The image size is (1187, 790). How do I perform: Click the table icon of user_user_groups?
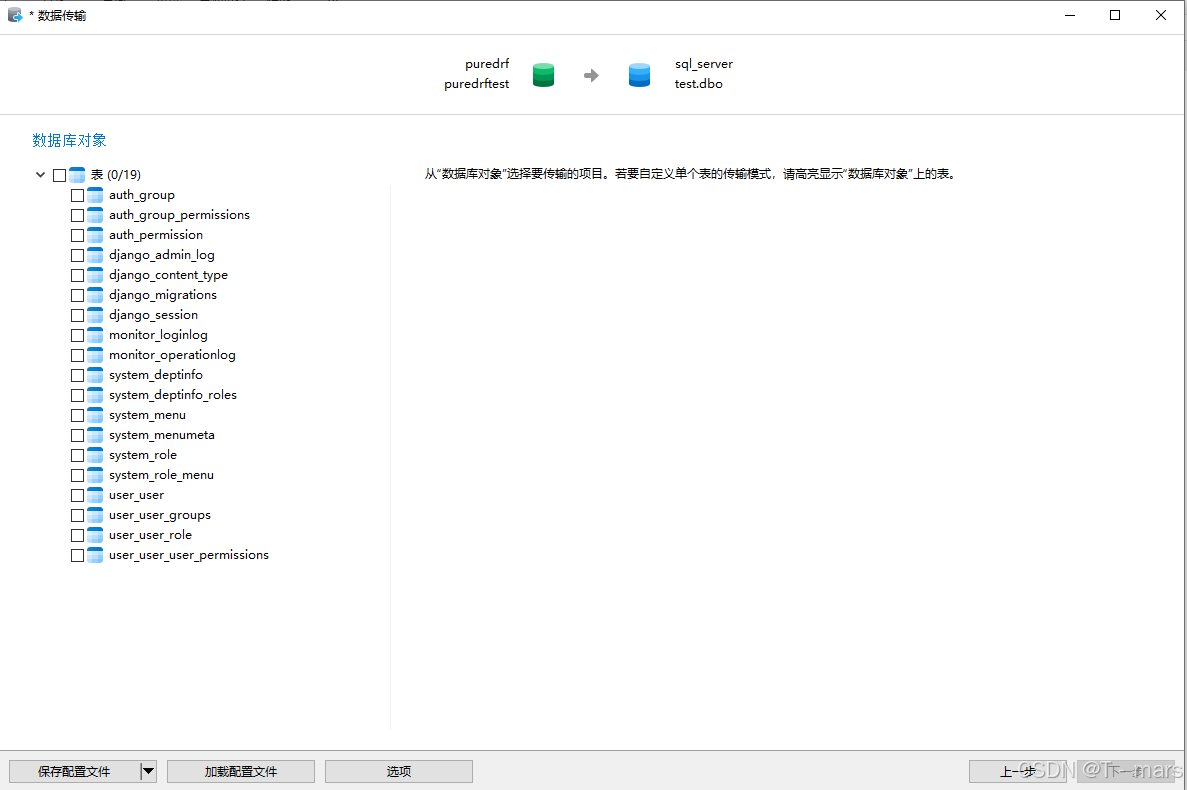coord(95,516)
